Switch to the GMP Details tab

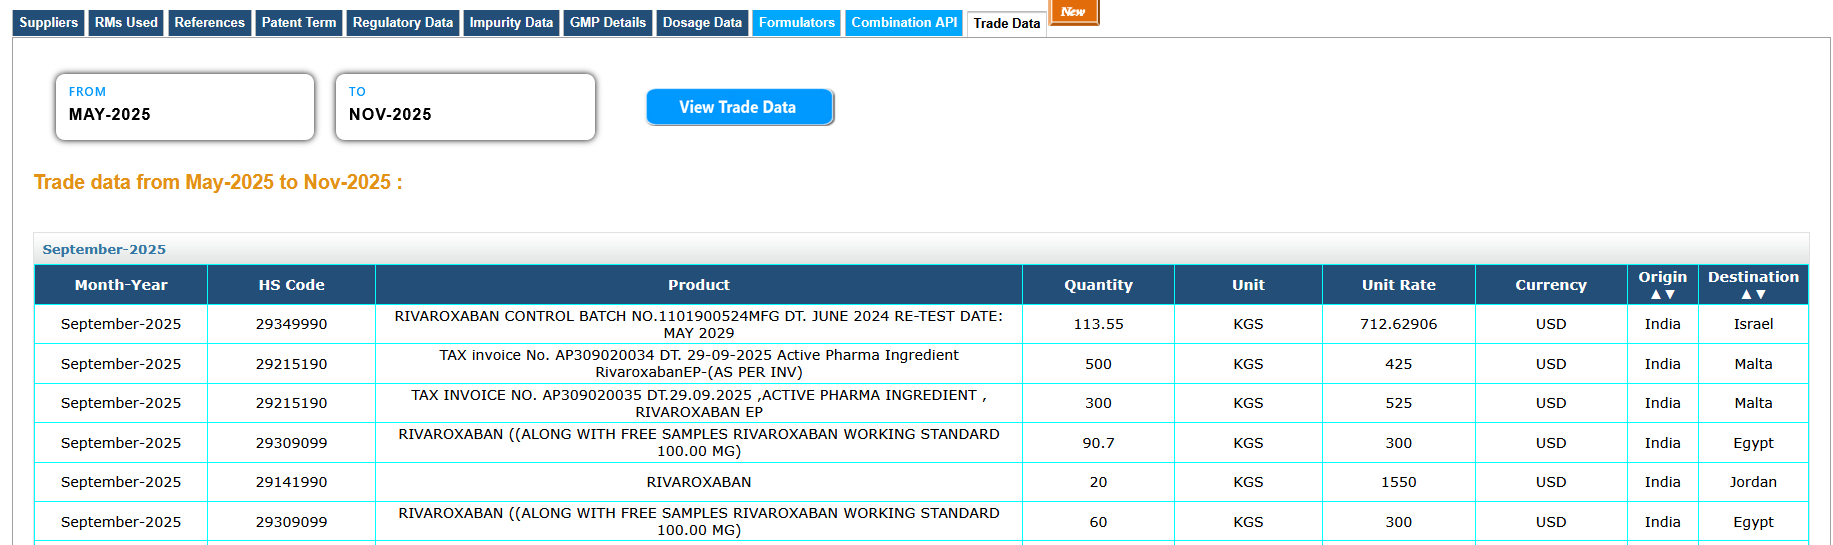(607, 23)
